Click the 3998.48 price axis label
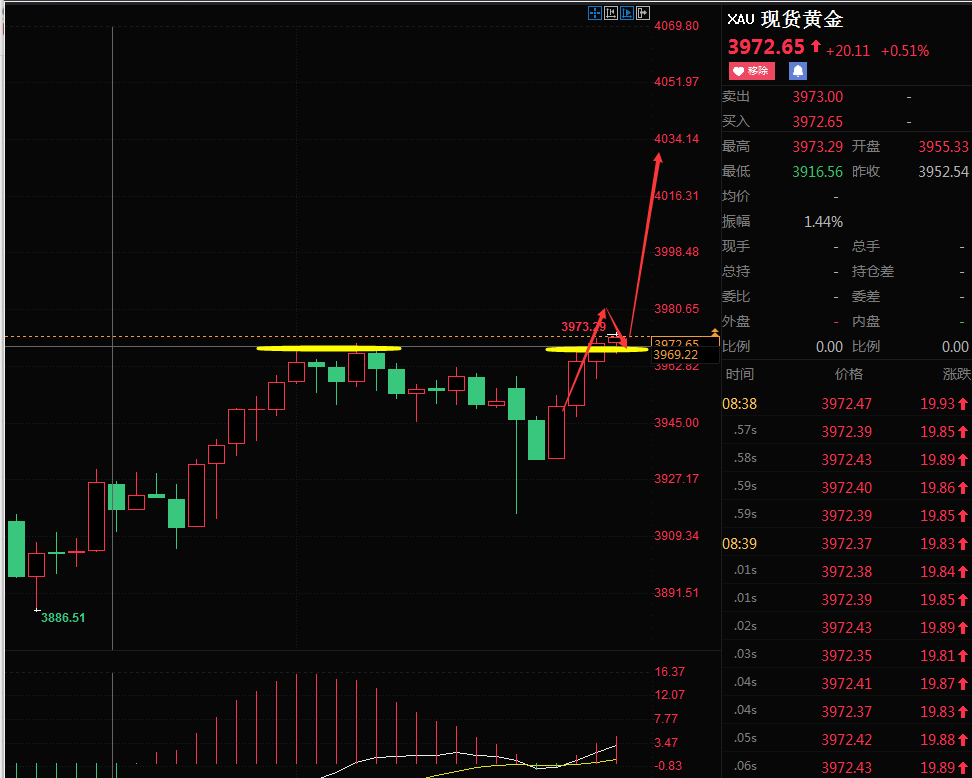The image size is (972, 778). coord(676,252)
